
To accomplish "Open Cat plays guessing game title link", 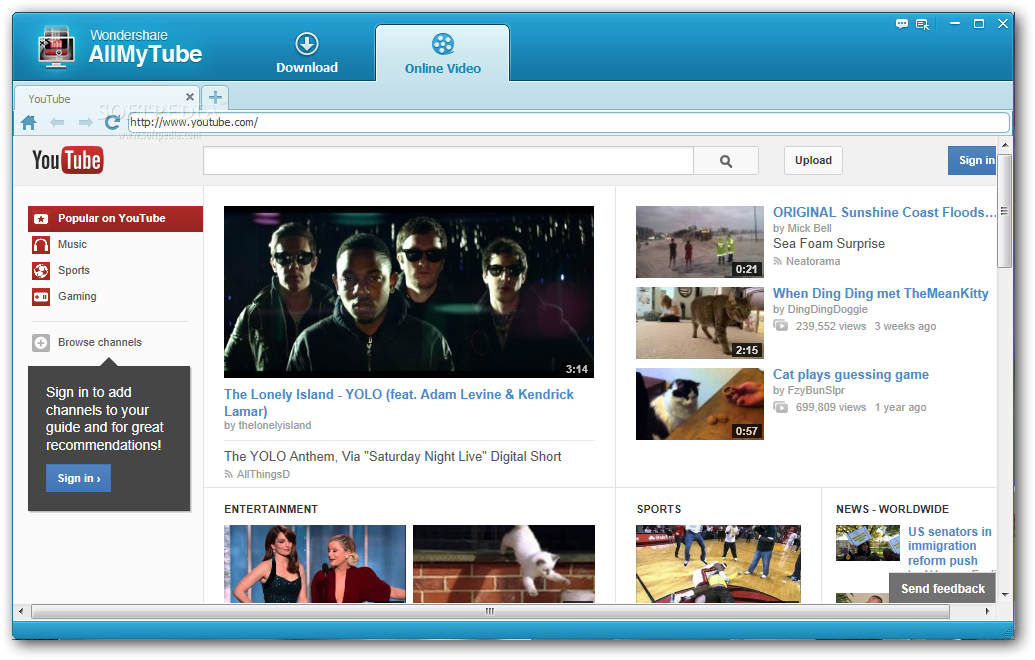I will click(851, 375).
